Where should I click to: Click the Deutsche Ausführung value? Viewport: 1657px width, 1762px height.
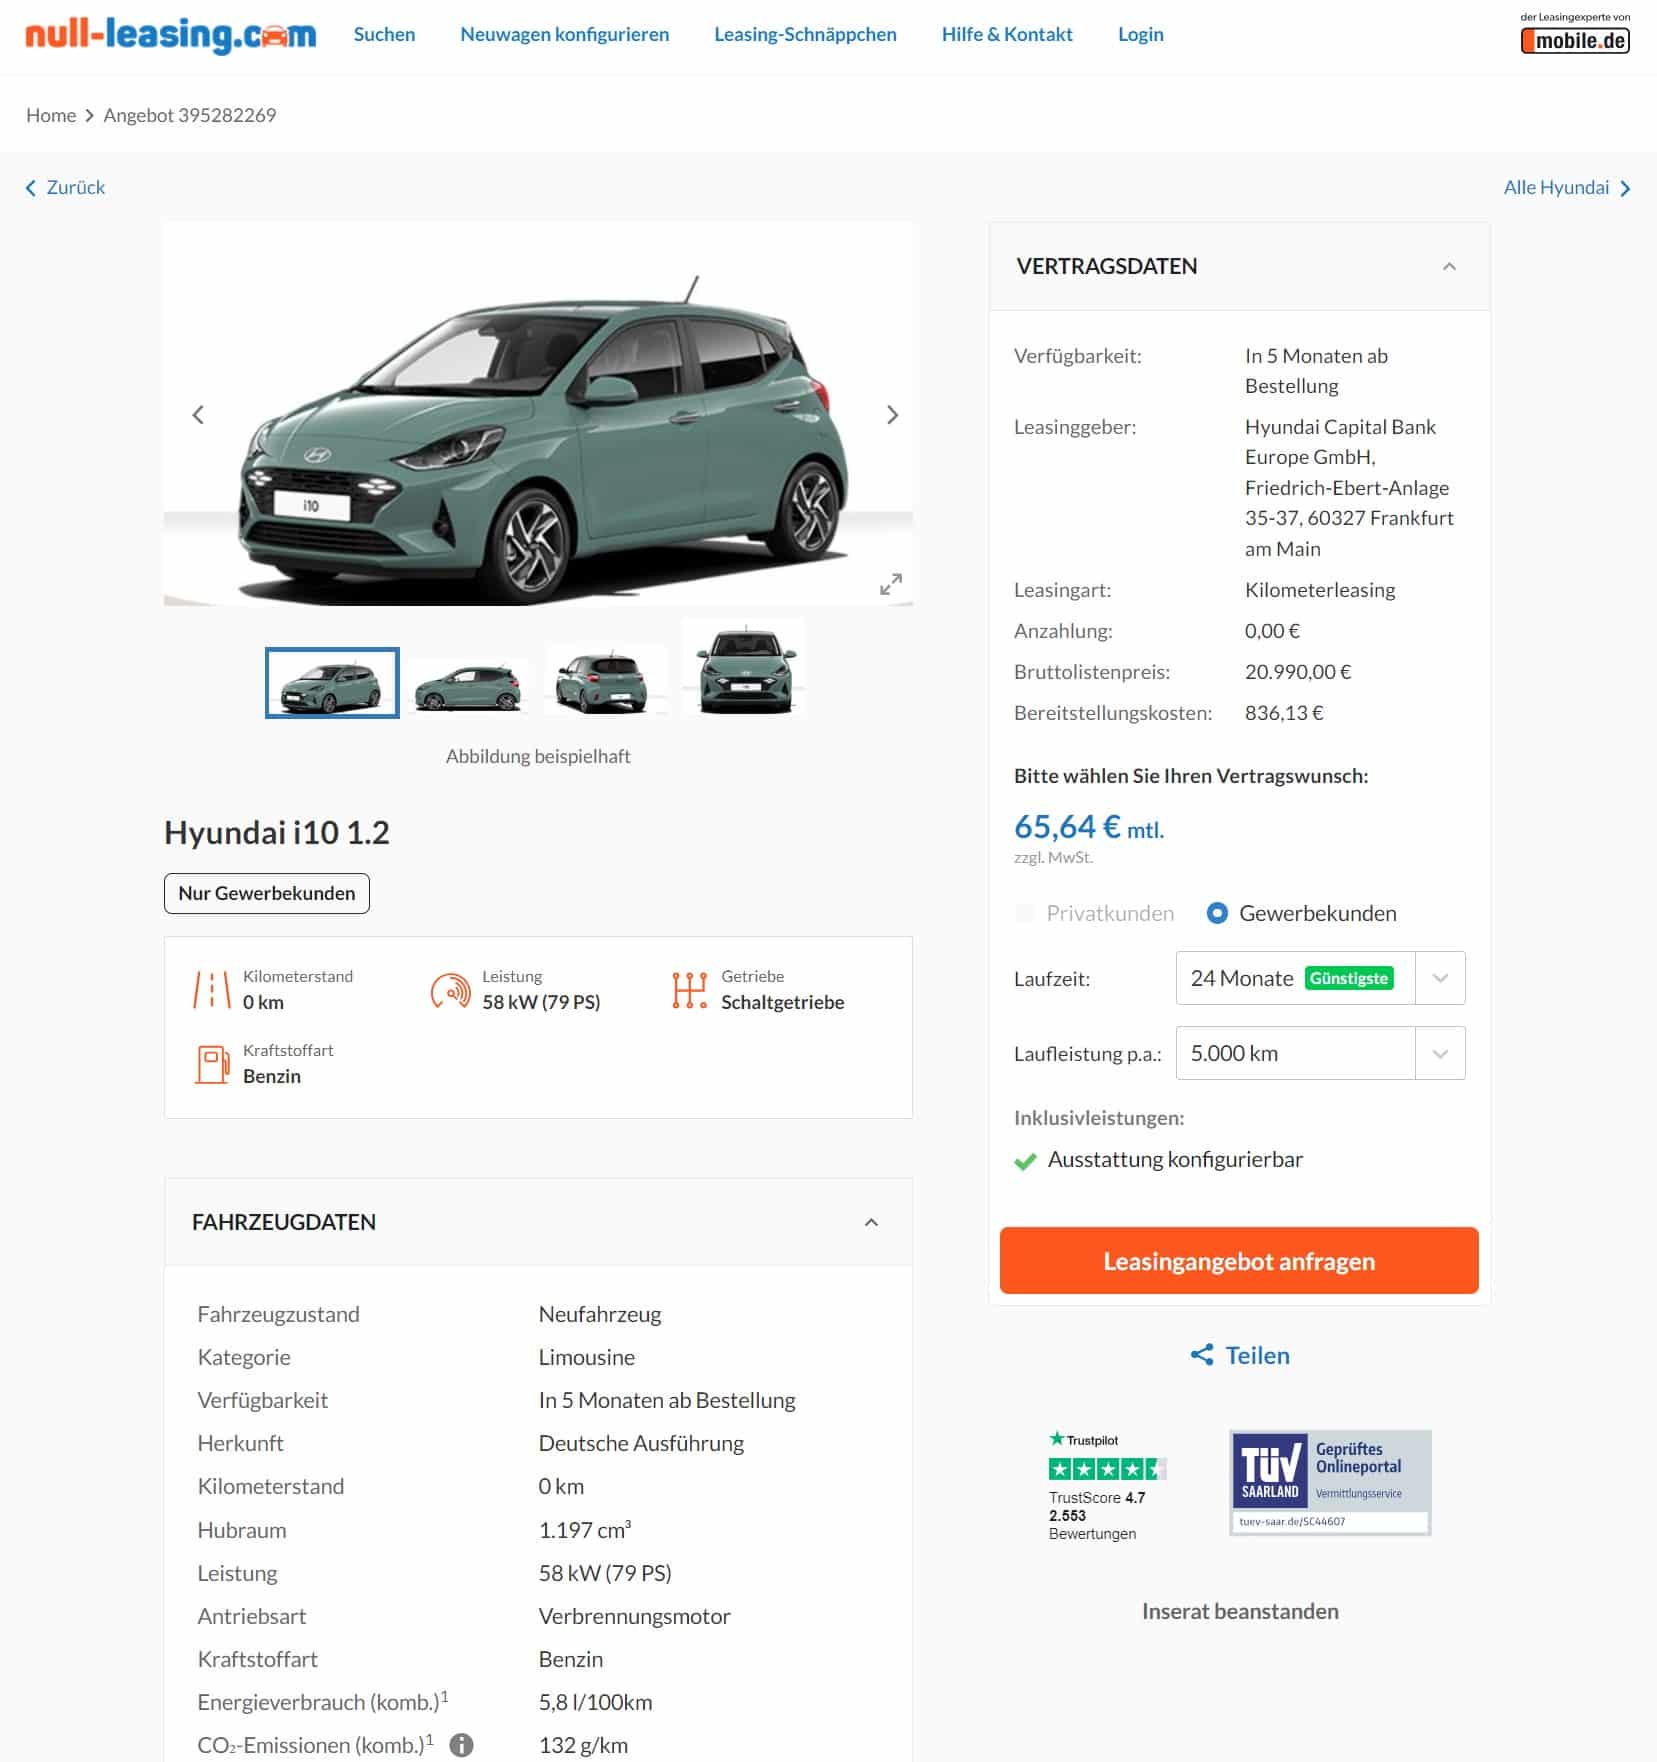(x=641, y=1443)
